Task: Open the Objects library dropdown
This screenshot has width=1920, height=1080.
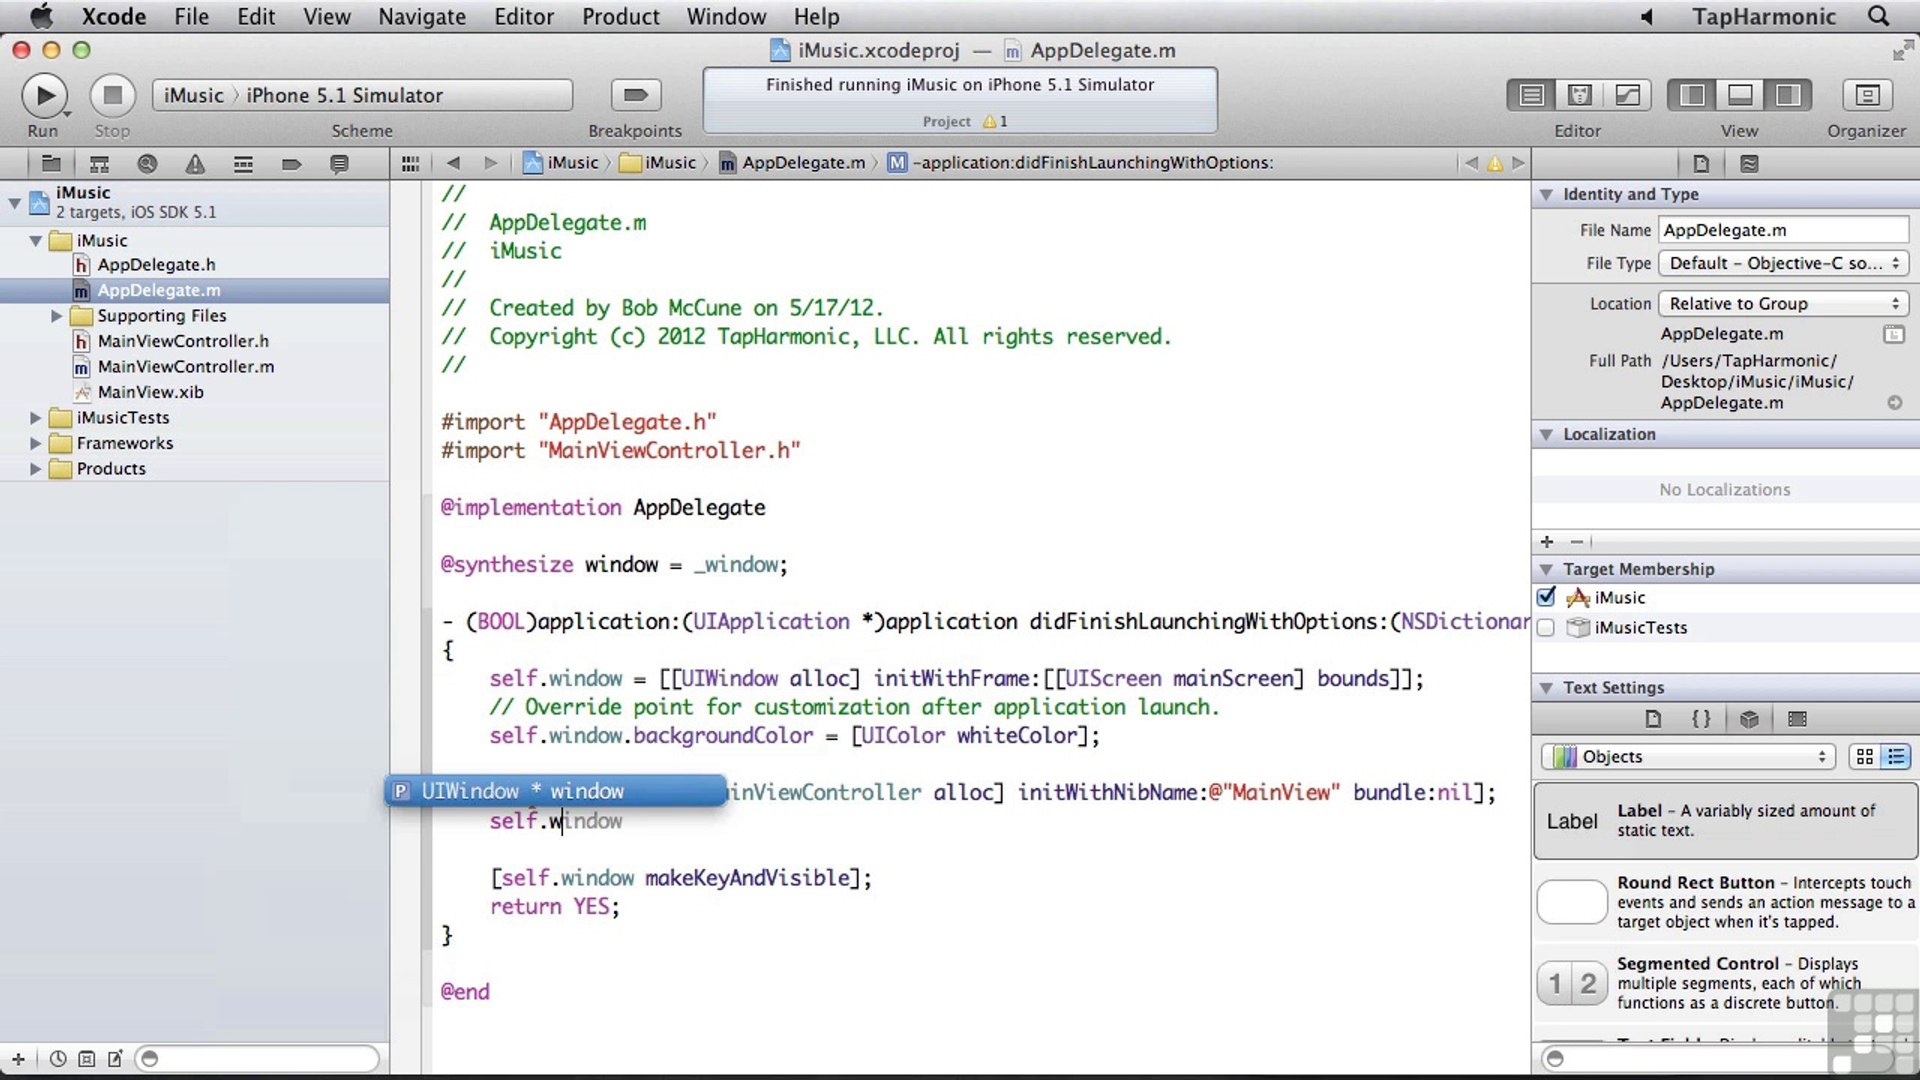Action: point(1688,757)
